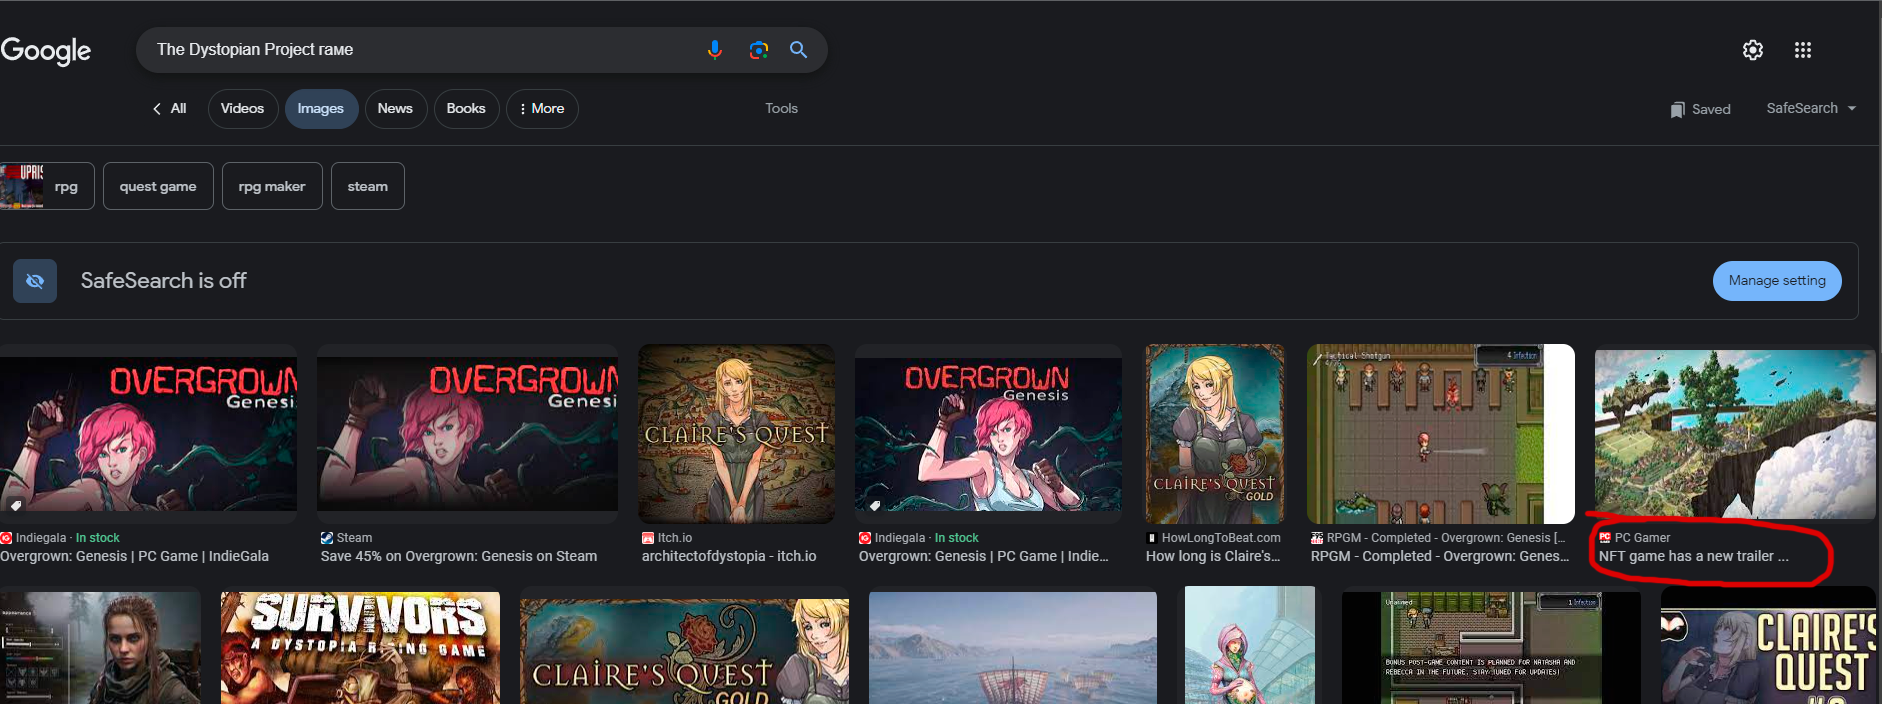Click the SafeSearch off eye icon
The width and height of the screenshot is (1882, 704).
coord(35,281)
